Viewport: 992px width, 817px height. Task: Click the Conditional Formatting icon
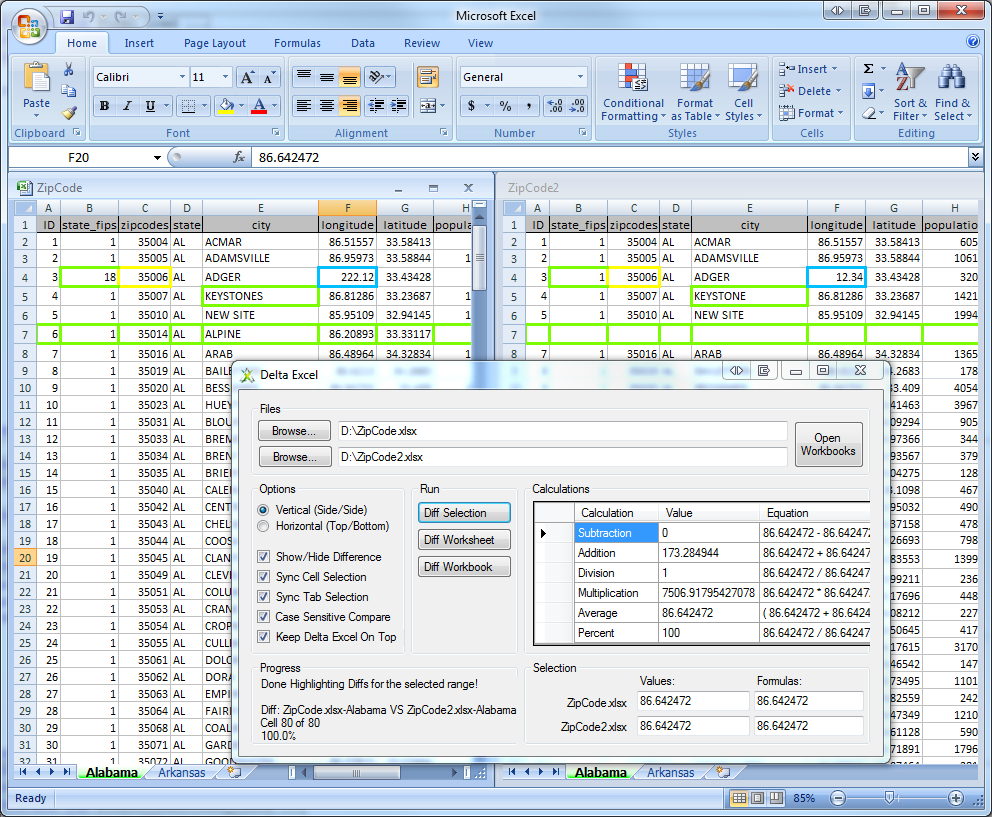[633, 78]
